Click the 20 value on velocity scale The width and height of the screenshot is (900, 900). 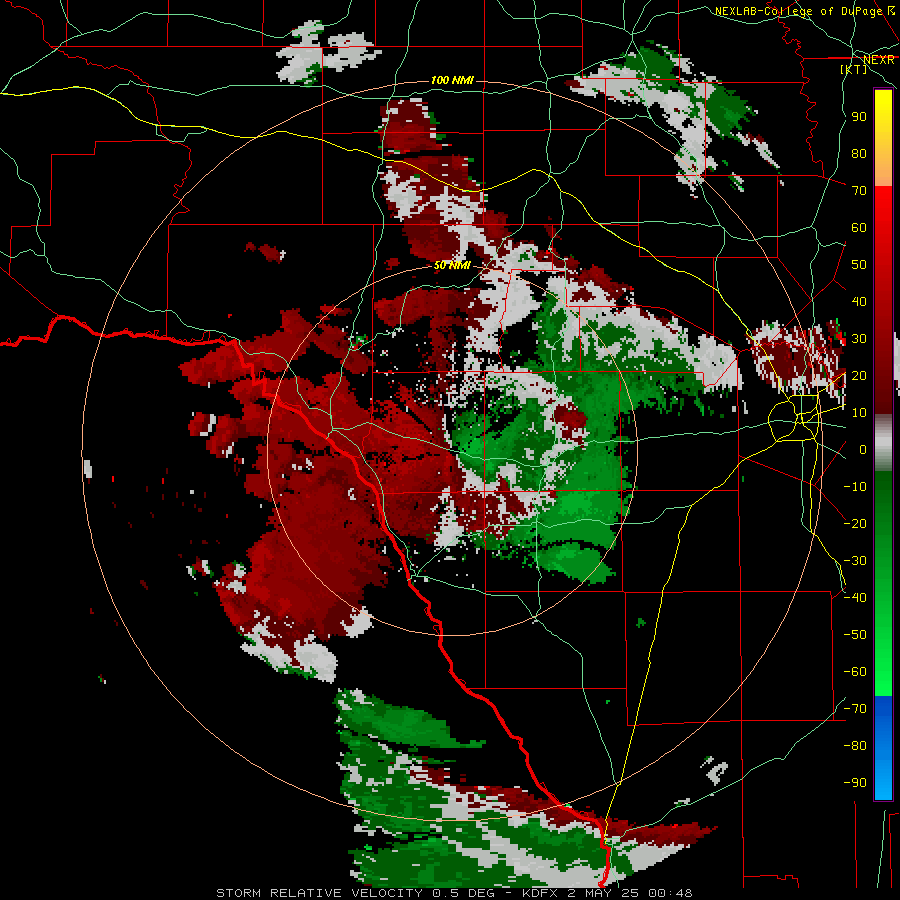(x=859, y=375)
